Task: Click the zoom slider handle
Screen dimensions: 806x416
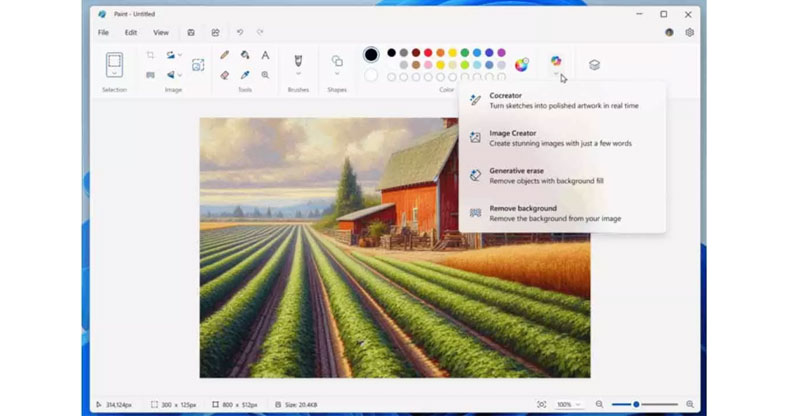Action: tap(636, 404)
